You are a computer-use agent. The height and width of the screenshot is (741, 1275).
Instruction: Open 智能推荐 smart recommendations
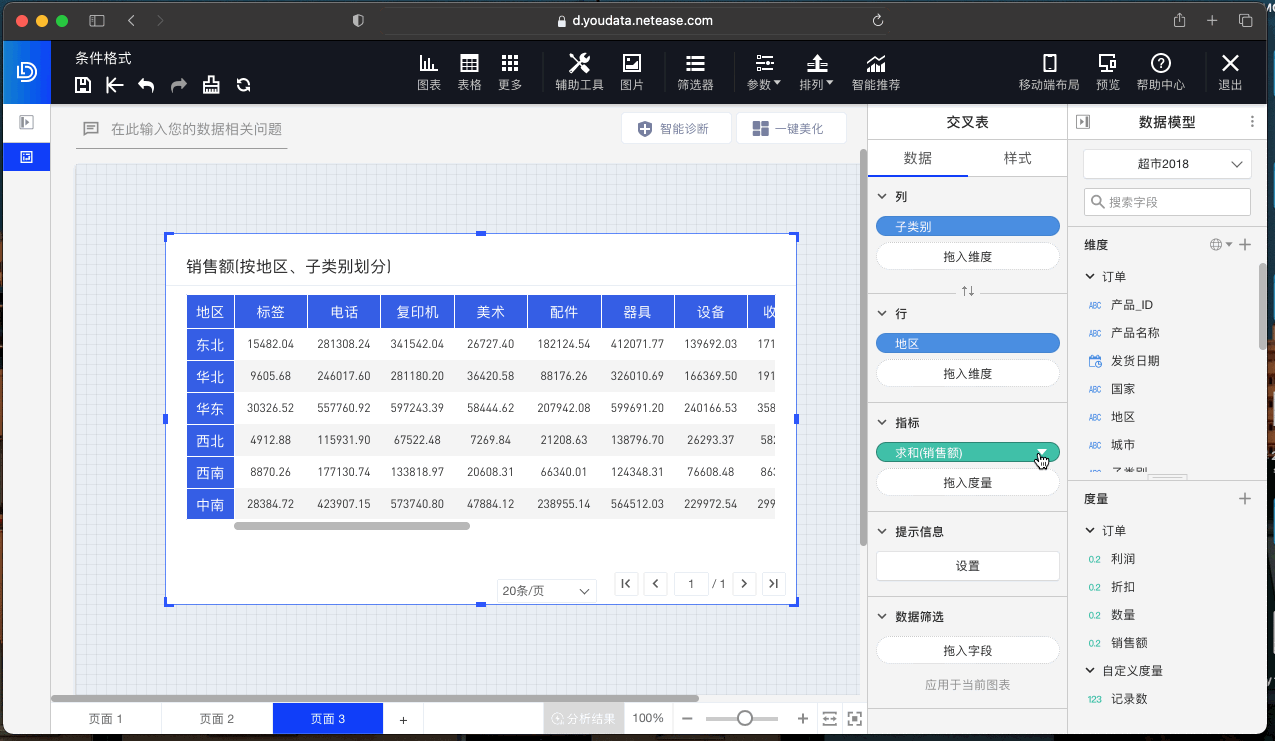[876, 72]
